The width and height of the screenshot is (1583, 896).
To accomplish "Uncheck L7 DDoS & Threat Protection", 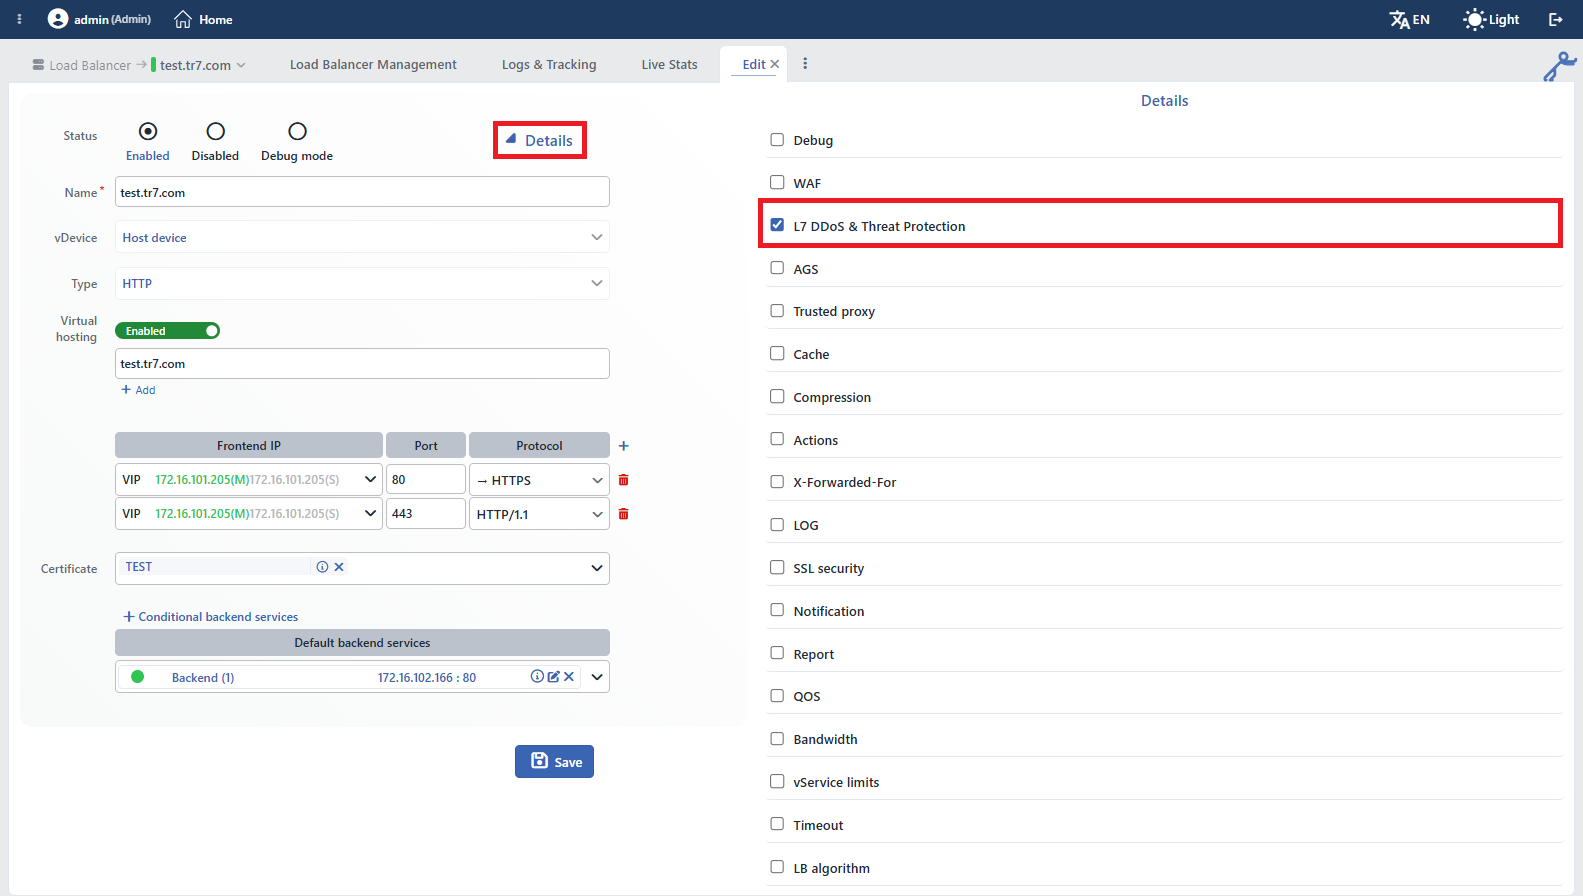I will coord(777,225).
